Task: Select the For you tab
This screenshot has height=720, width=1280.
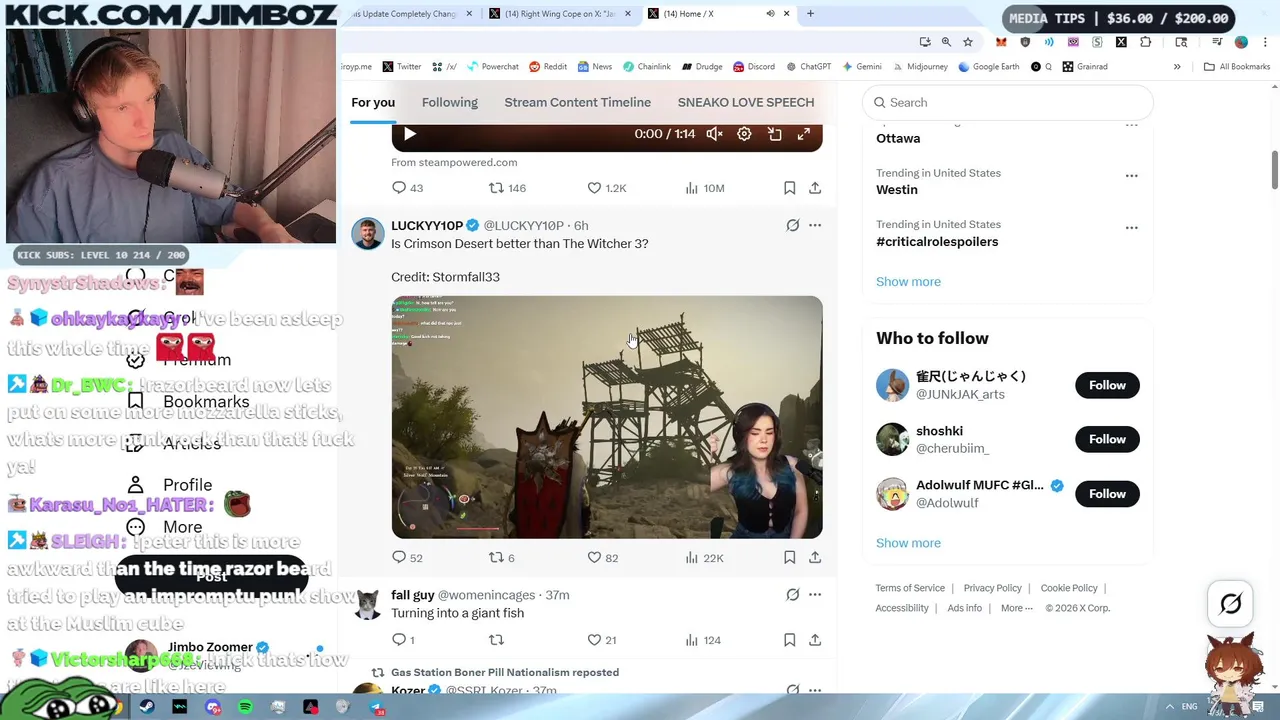Action: coord(373,102)
